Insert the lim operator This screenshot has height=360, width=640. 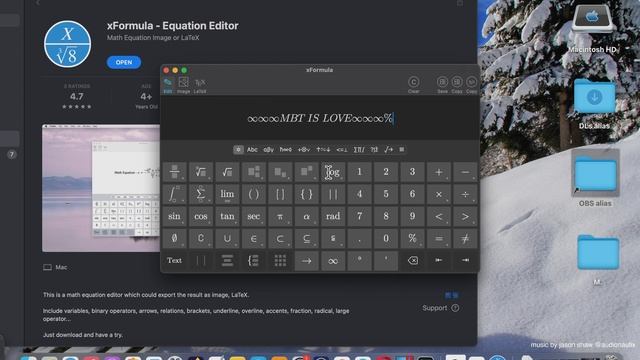(227, 194)
